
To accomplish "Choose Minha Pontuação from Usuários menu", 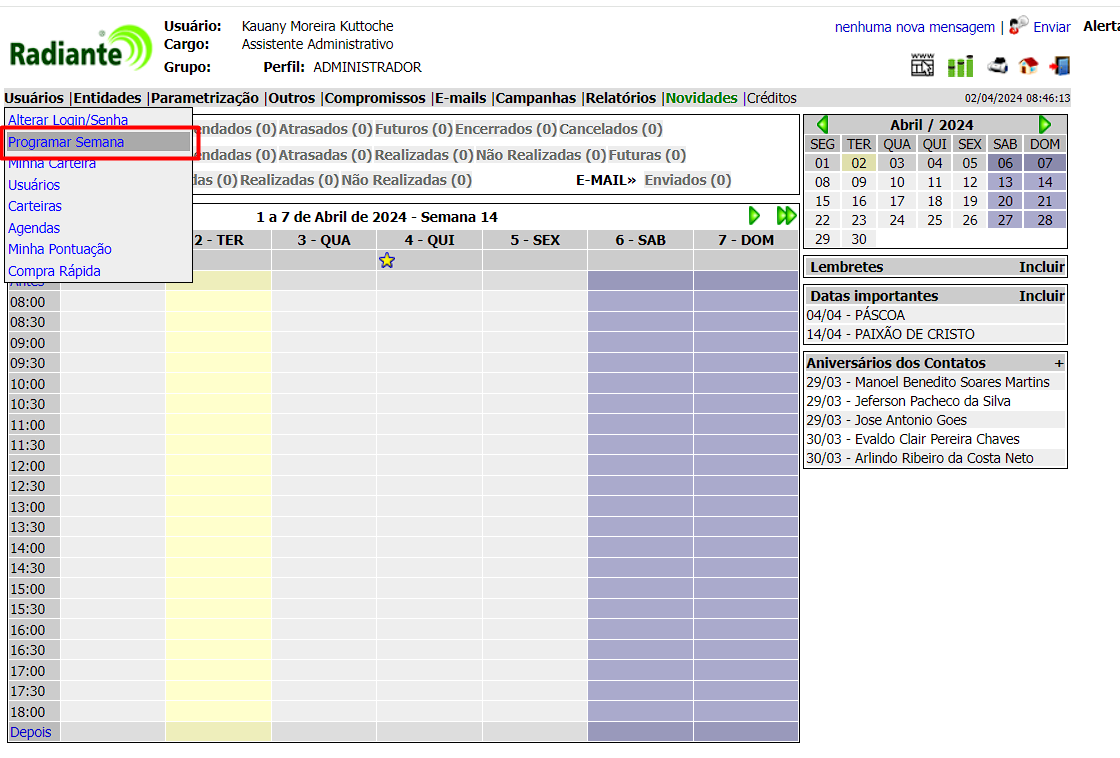I will pos(60,249).
